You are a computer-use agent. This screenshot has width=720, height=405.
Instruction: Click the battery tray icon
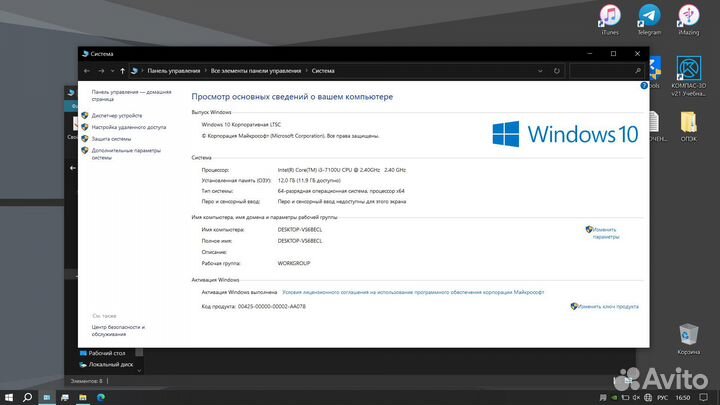point(625,398)
